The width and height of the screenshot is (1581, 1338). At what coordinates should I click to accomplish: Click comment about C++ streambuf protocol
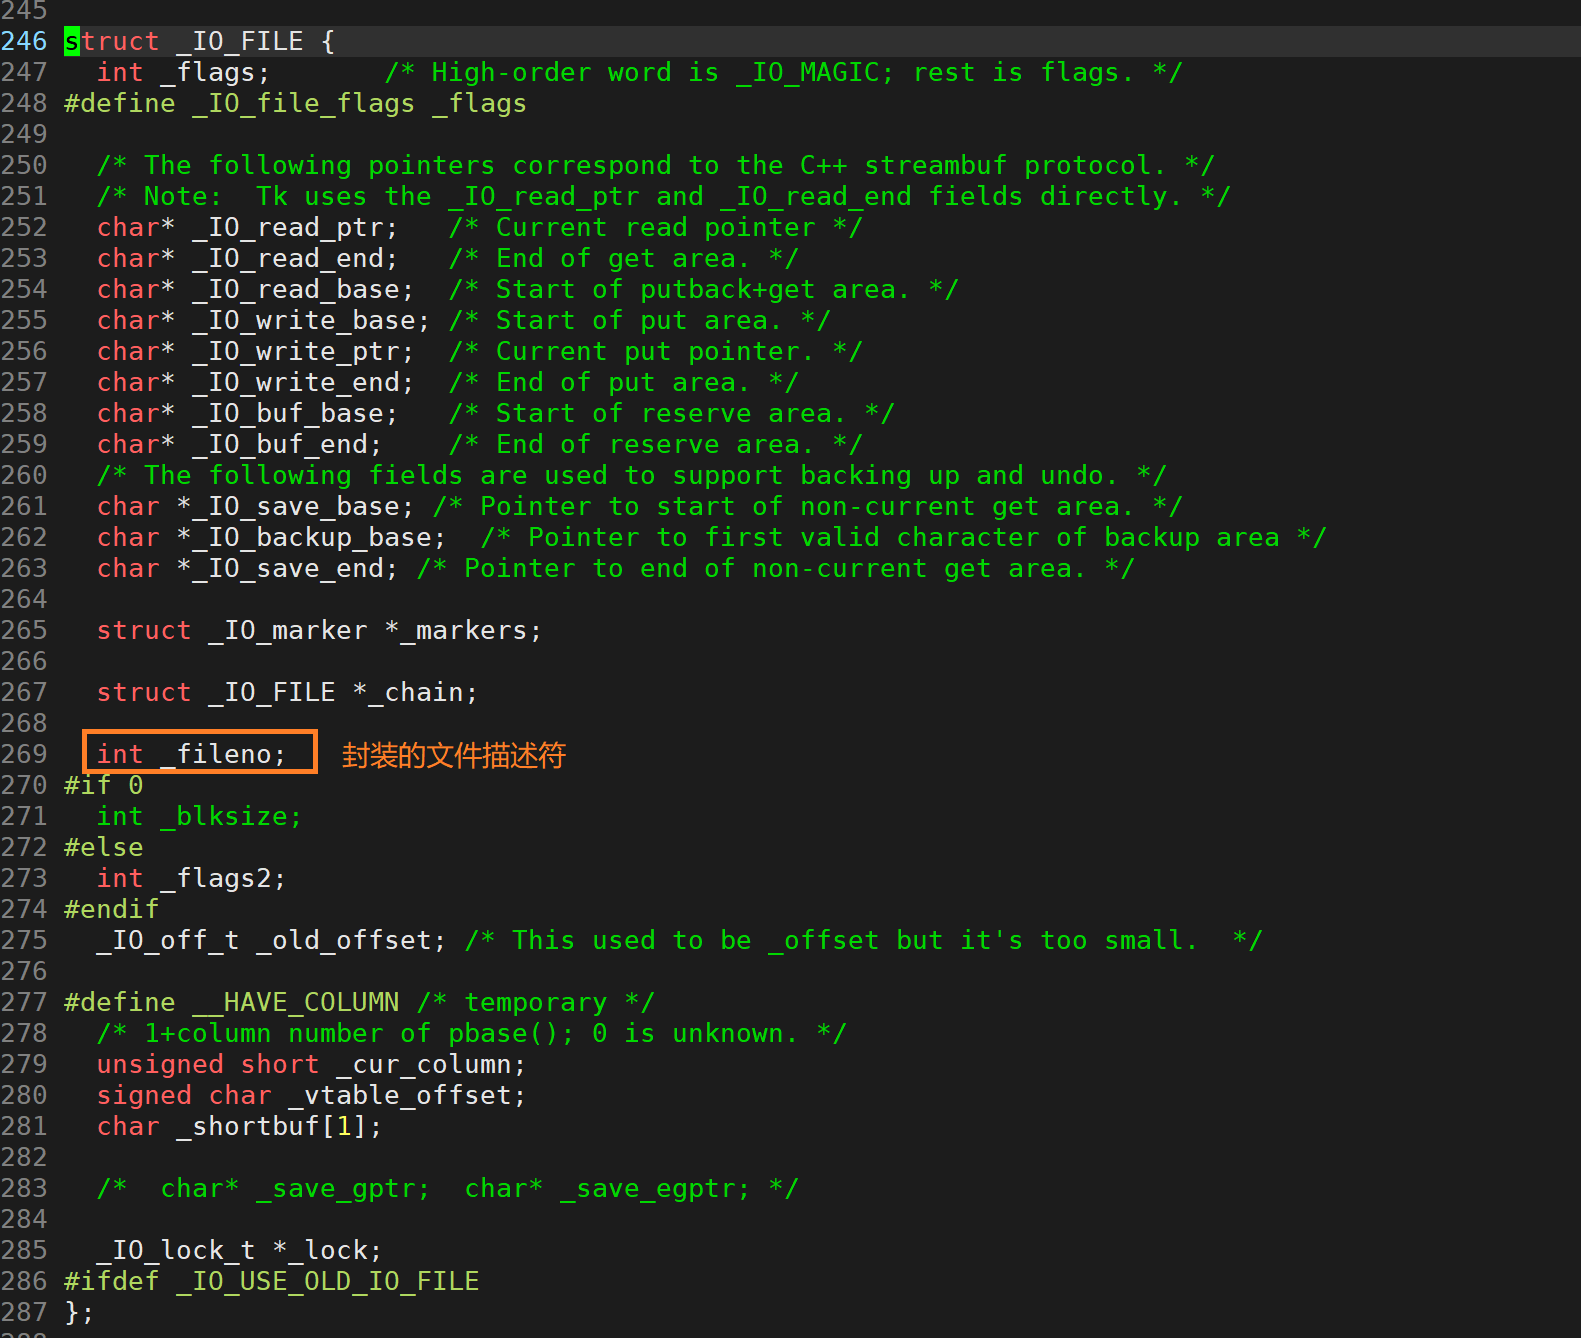655,165
